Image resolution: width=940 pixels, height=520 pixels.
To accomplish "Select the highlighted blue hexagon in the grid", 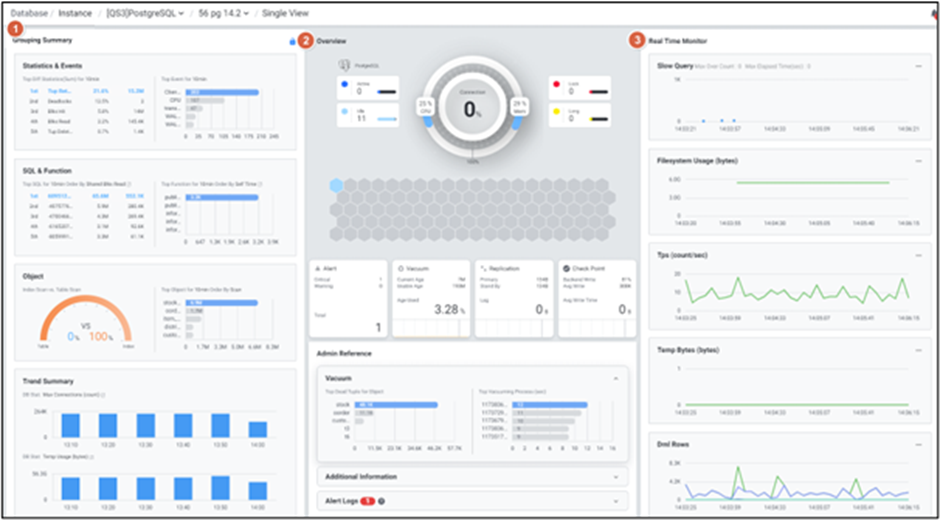I will pyautogui.click(x=336, y=185).
